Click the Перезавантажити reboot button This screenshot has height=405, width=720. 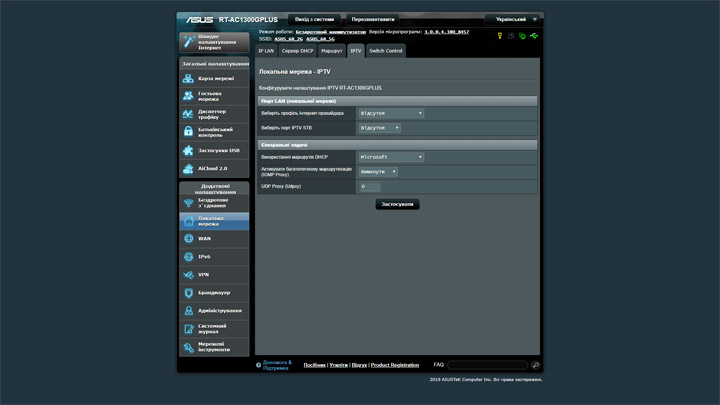tap(373, 19)
